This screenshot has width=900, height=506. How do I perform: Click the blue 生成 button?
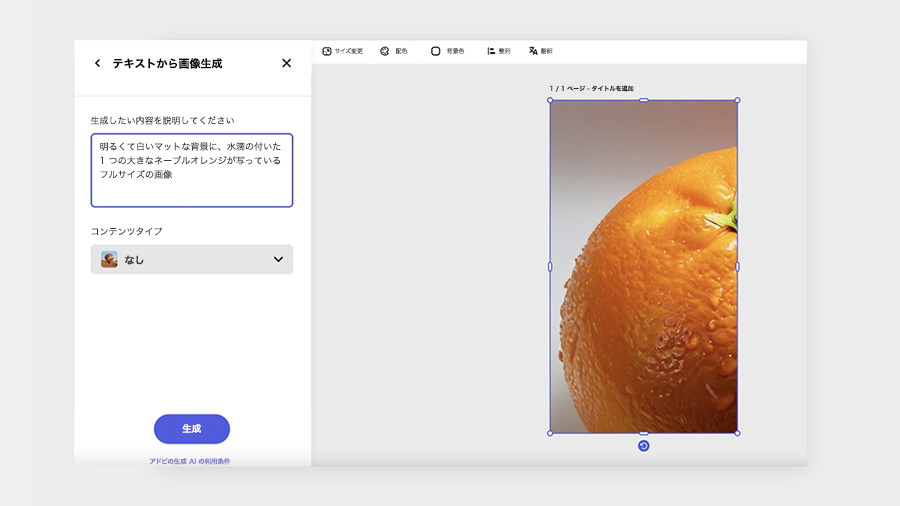[x=192, y=429]
